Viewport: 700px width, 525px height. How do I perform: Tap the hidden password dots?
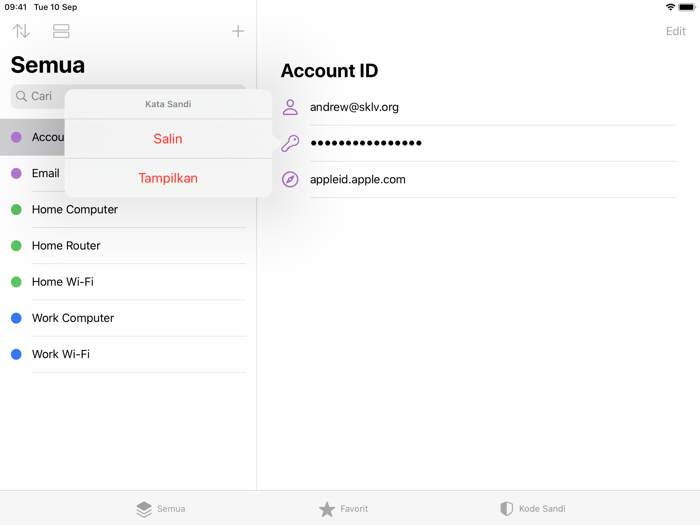(366, 143)
